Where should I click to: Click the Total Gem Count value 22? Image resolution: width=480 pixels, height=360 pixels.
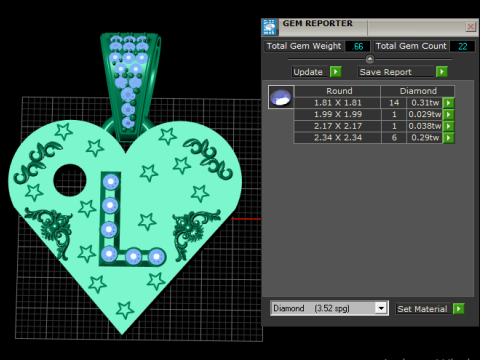[462, 46]
